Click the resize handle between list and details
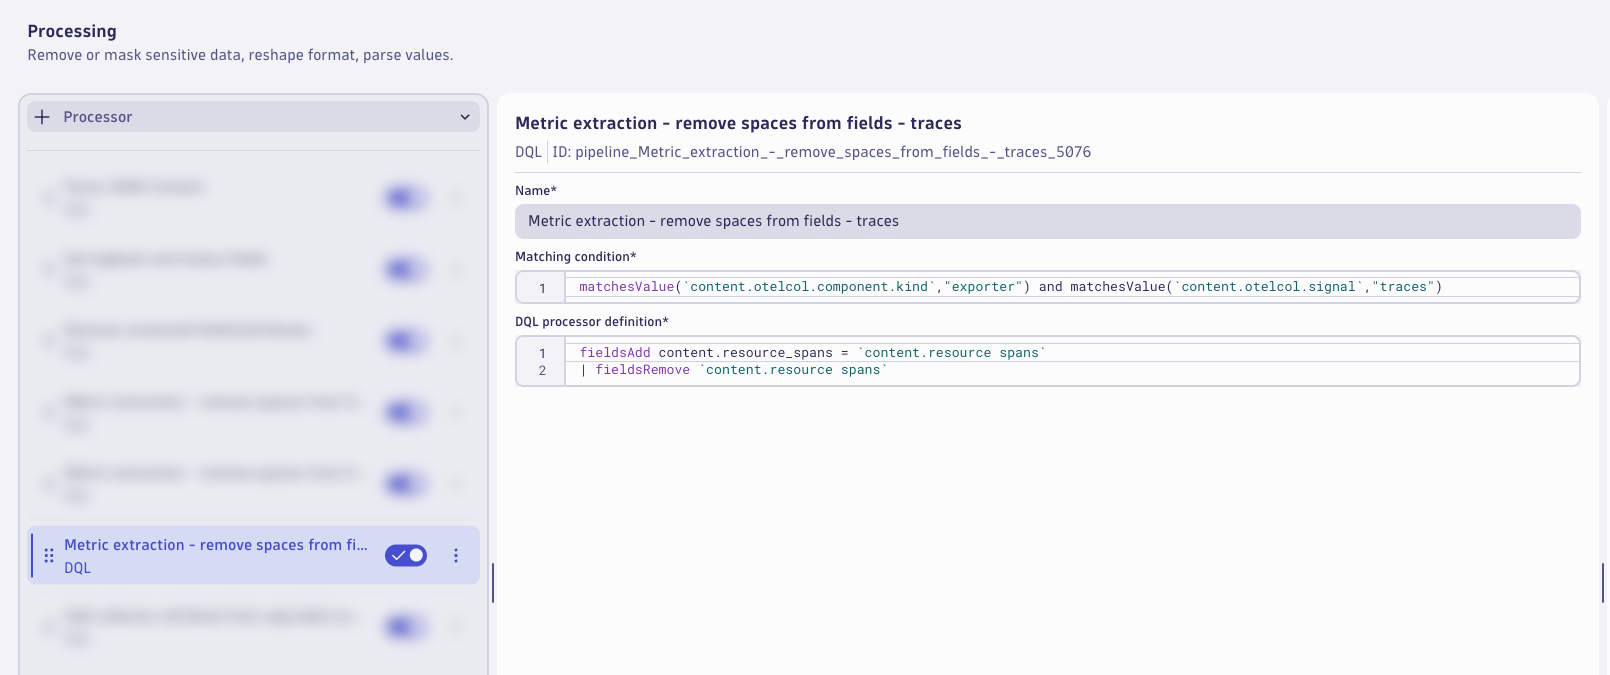The image size is (1610, 675). click(493, 583)
